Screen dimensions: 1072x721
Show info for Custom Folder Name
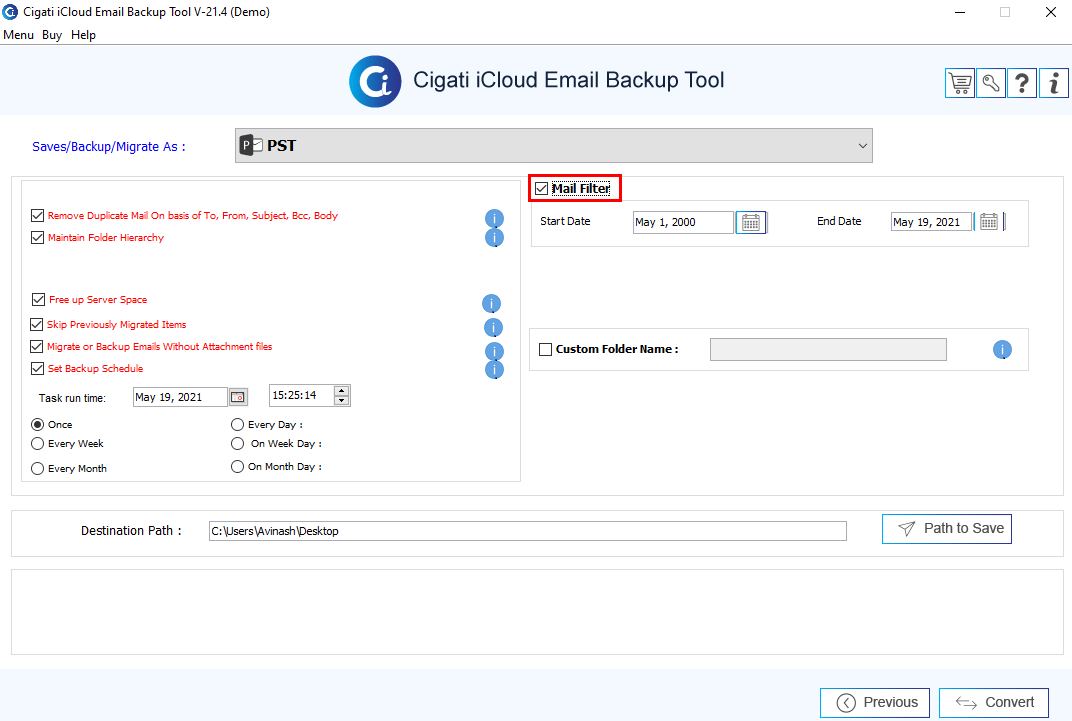click(1002, 350)
